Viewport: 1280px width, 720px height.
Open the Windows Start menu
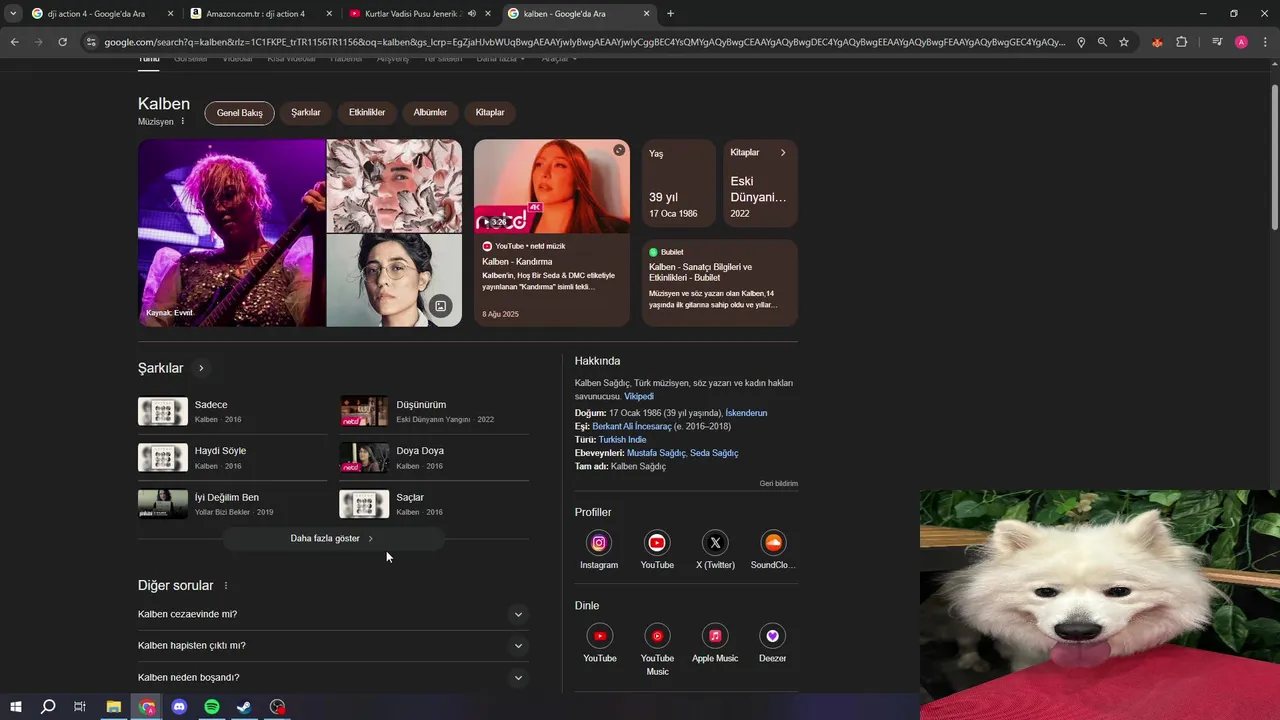click(x=16, y=707)
